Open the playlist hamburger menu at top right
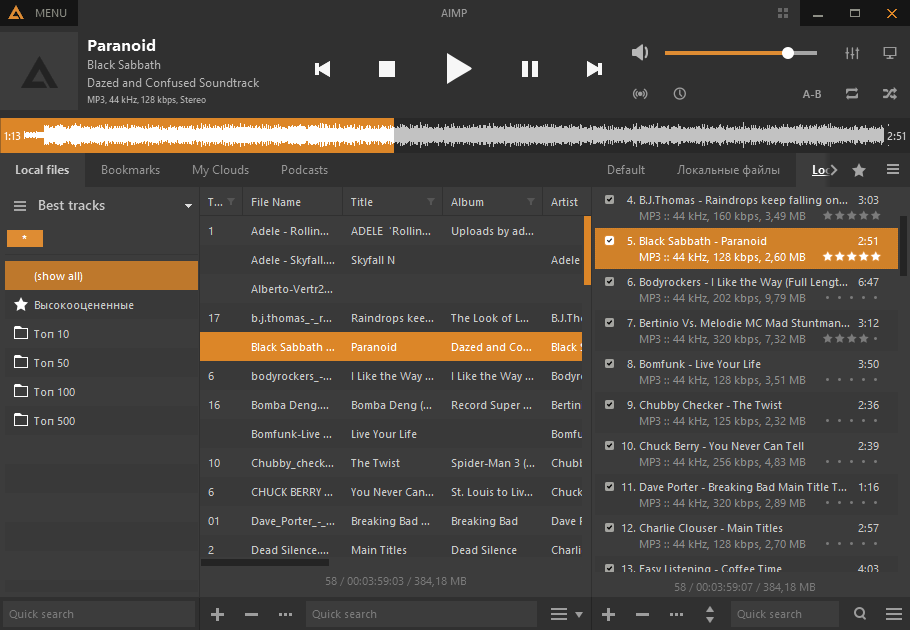Screen dimensions: 910x630 [893, 169]
